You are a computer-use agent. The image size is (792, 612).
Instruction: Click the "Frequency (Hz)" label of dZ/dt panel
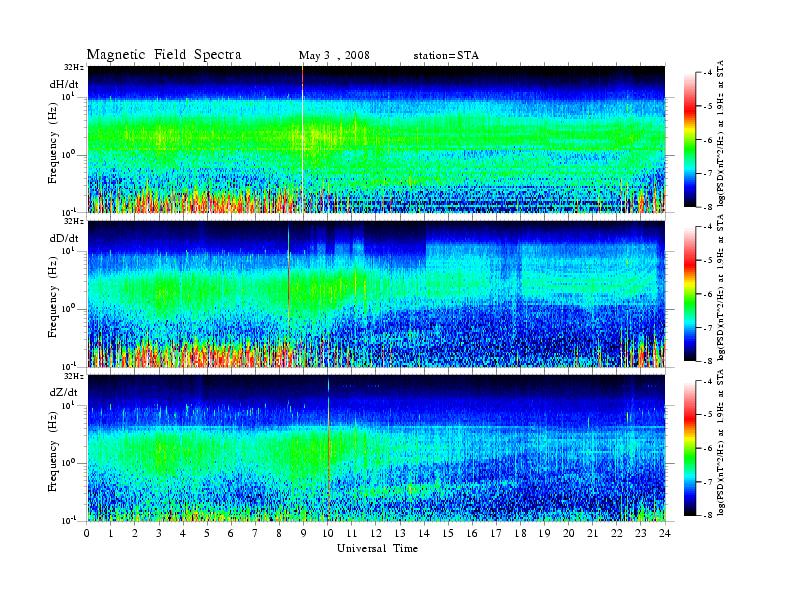tap(53, 452)
